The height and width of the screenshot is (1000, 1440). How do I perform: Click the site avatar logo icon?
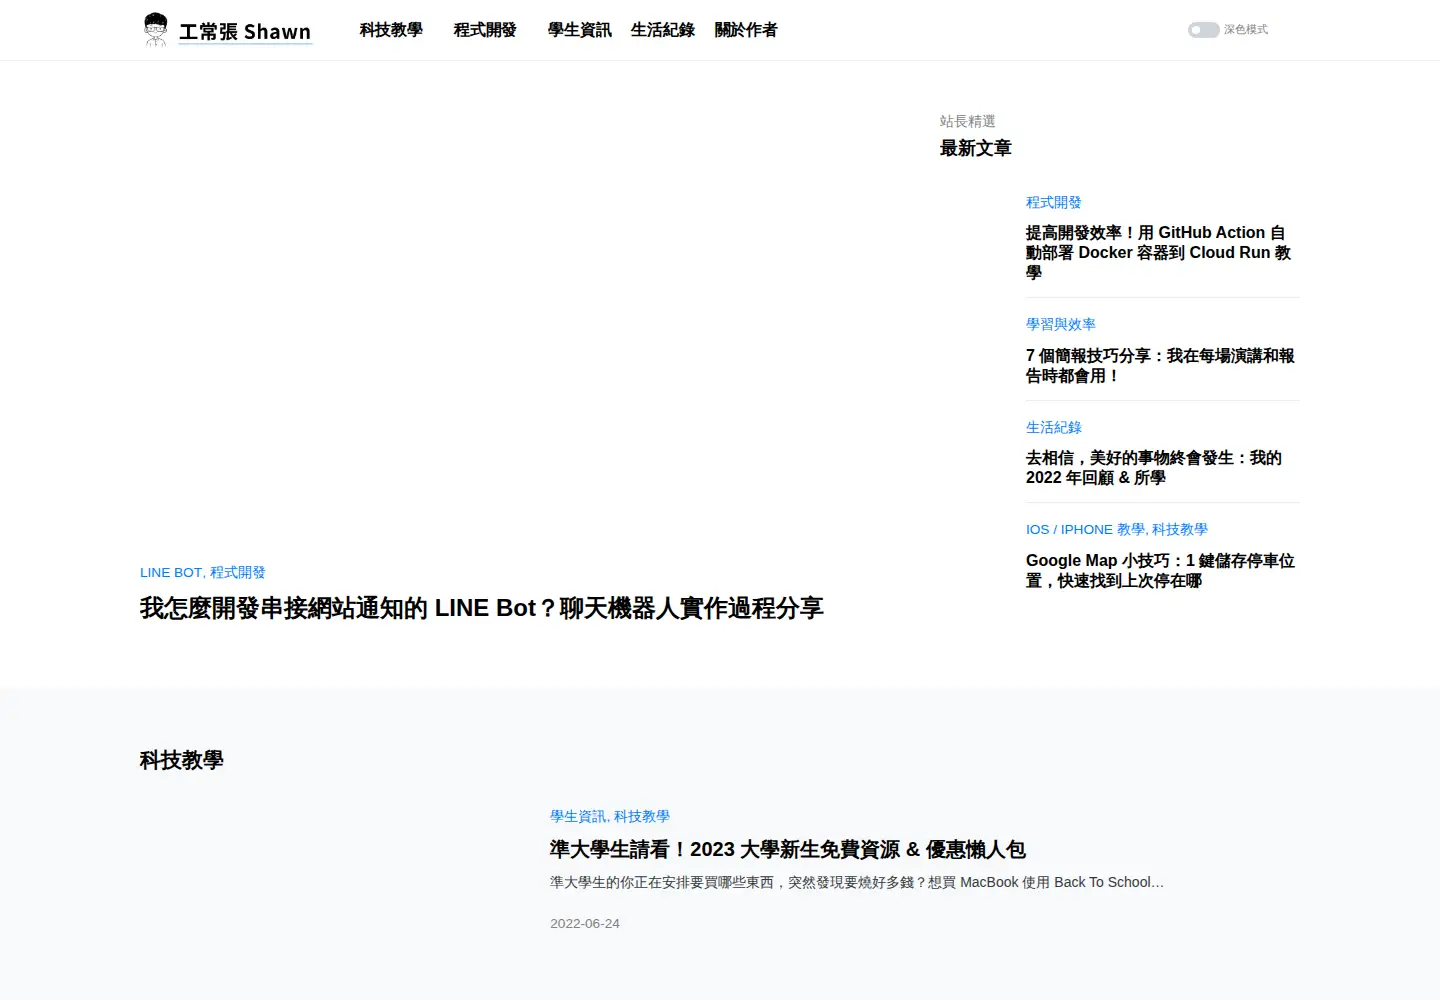(155, 30)
